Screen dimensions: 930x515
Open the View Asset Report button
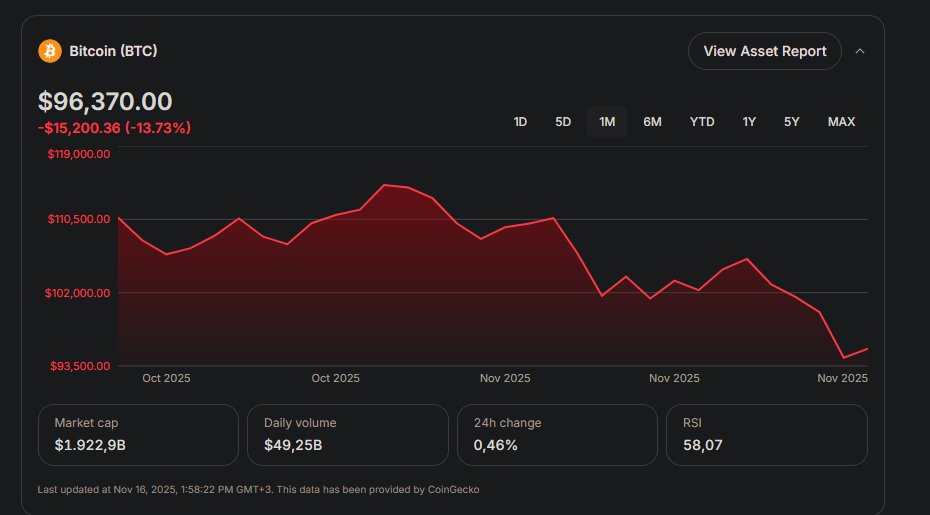[765, 51]
